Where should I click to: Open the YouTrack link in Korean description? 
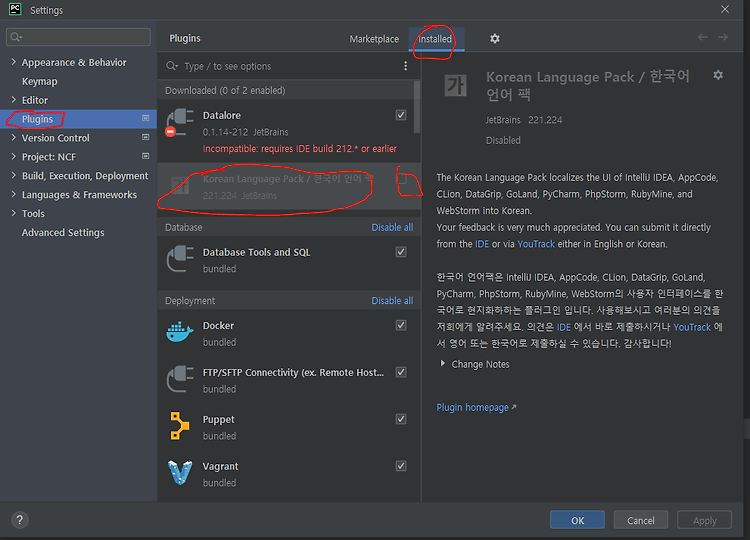692,327
